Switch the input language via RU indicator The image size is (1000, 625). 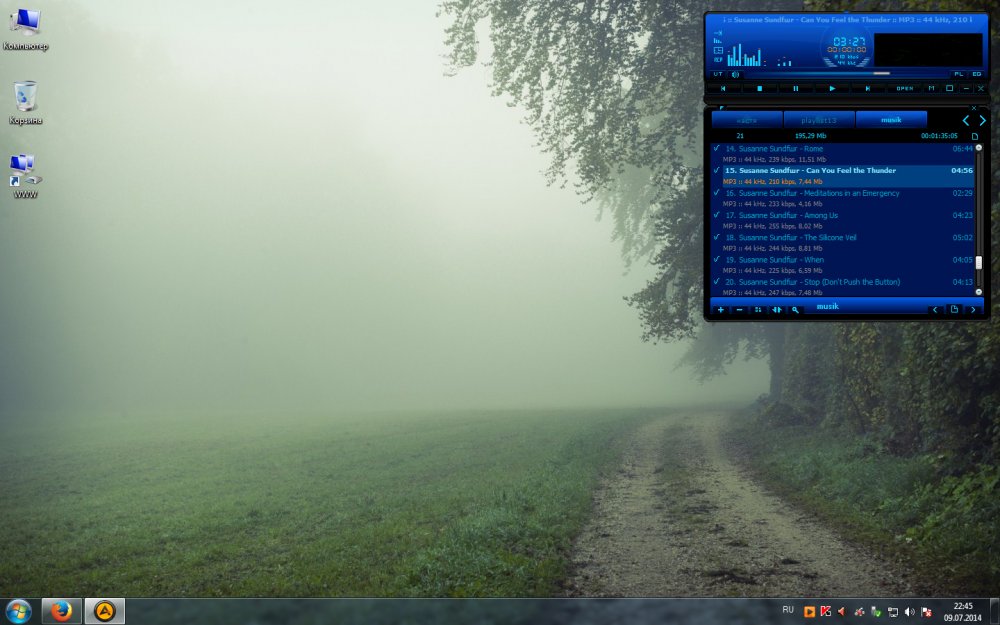point(788,610)
